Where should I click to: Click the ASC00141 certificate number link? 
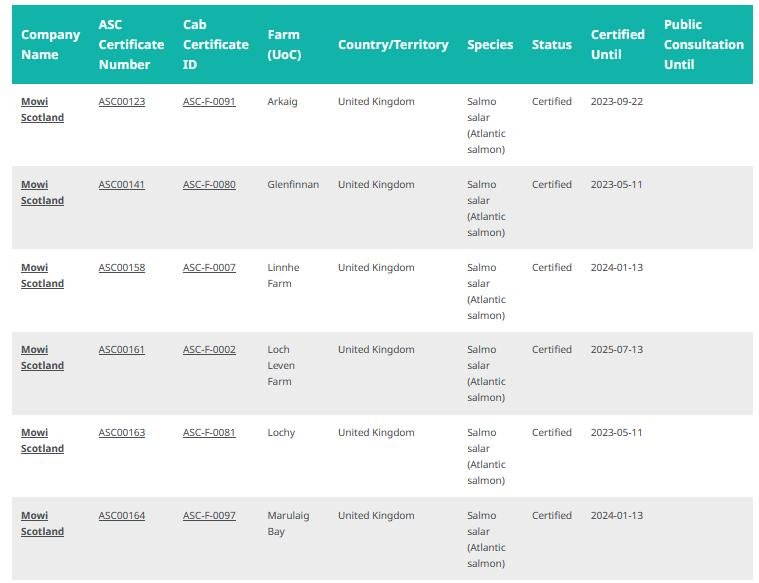pos(121,184)
